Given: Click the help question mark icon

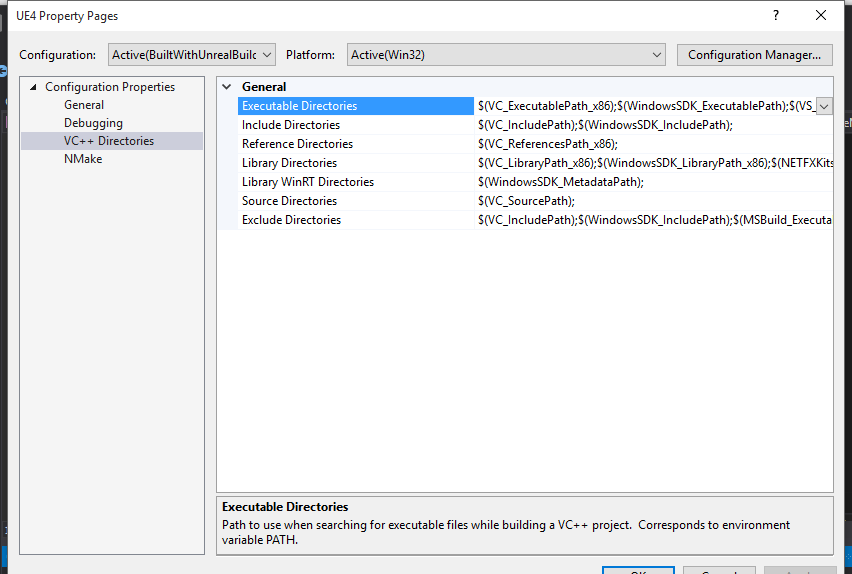Looking at the screenshot, I should click(x=776, y=15).
